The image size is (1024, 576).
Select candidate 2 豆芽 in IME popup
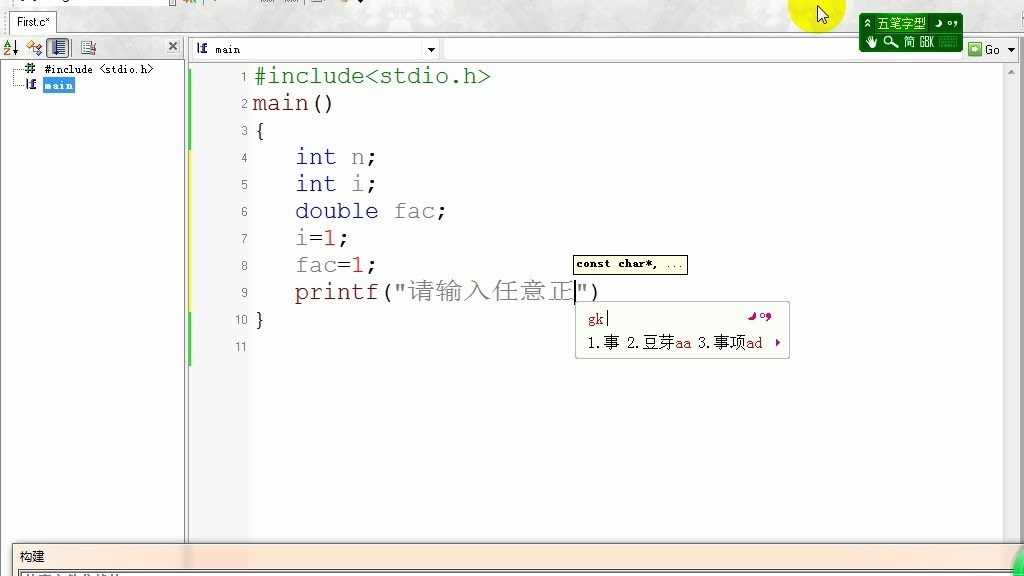tap(658, 343)
